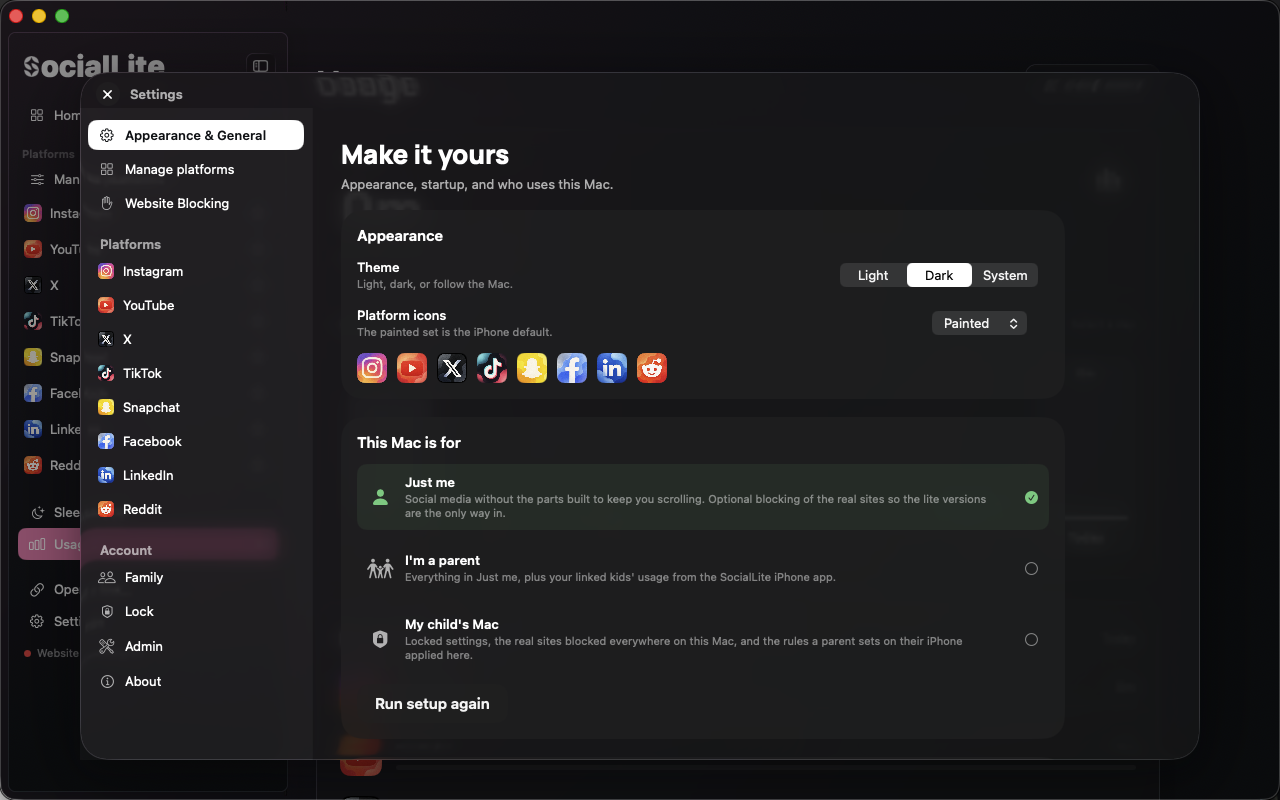1280x800 pixels.
Task: Click the family icon beside I'm a parent
Action: (380, 569)
